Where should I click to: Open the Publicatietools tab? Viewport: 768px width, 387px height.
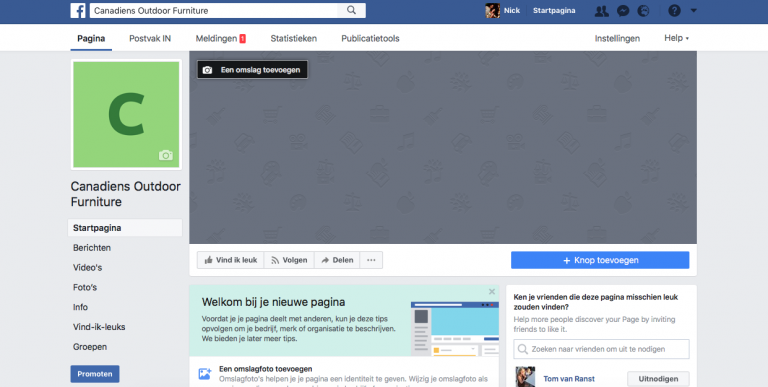[370, 38]
